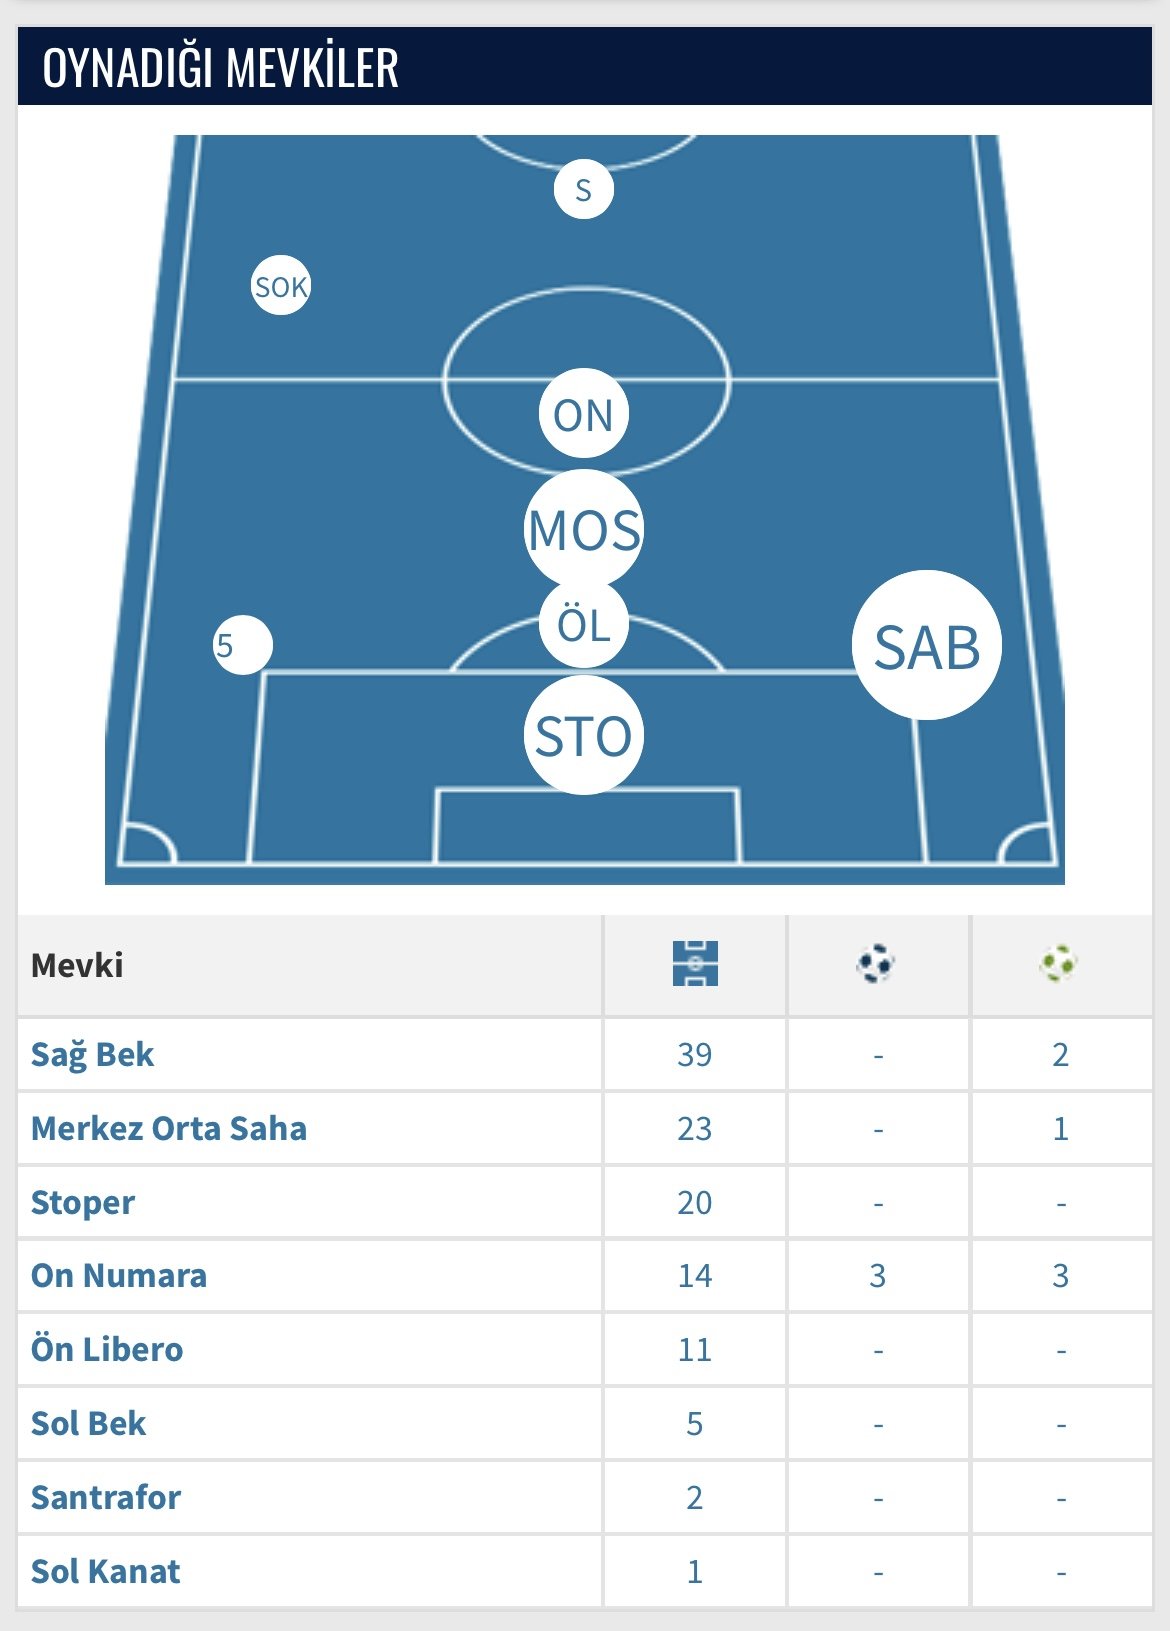Click the SAB position circle on pitch
The width and height of the screenshot is (1170, 1631).
coord(927,645)
